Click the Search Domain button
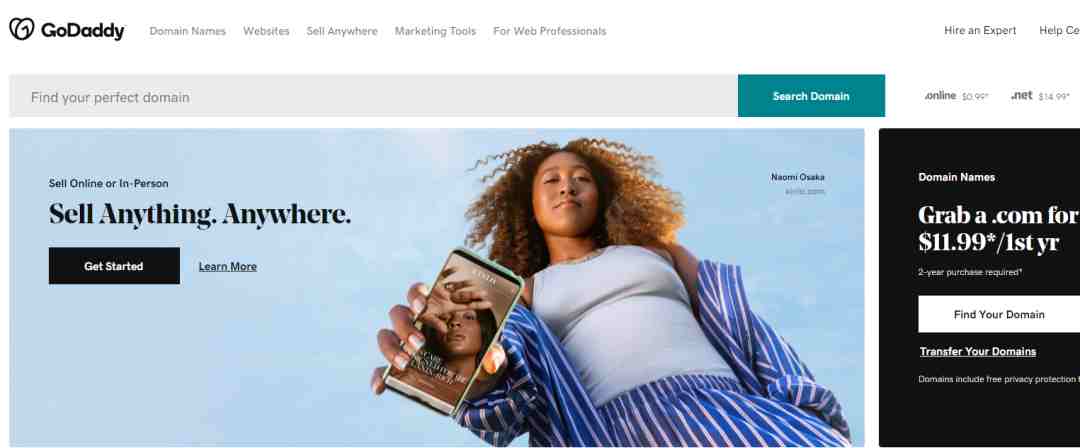This screenshot has width=1080, height=448. pyautogui.click(x=811, y=96)
